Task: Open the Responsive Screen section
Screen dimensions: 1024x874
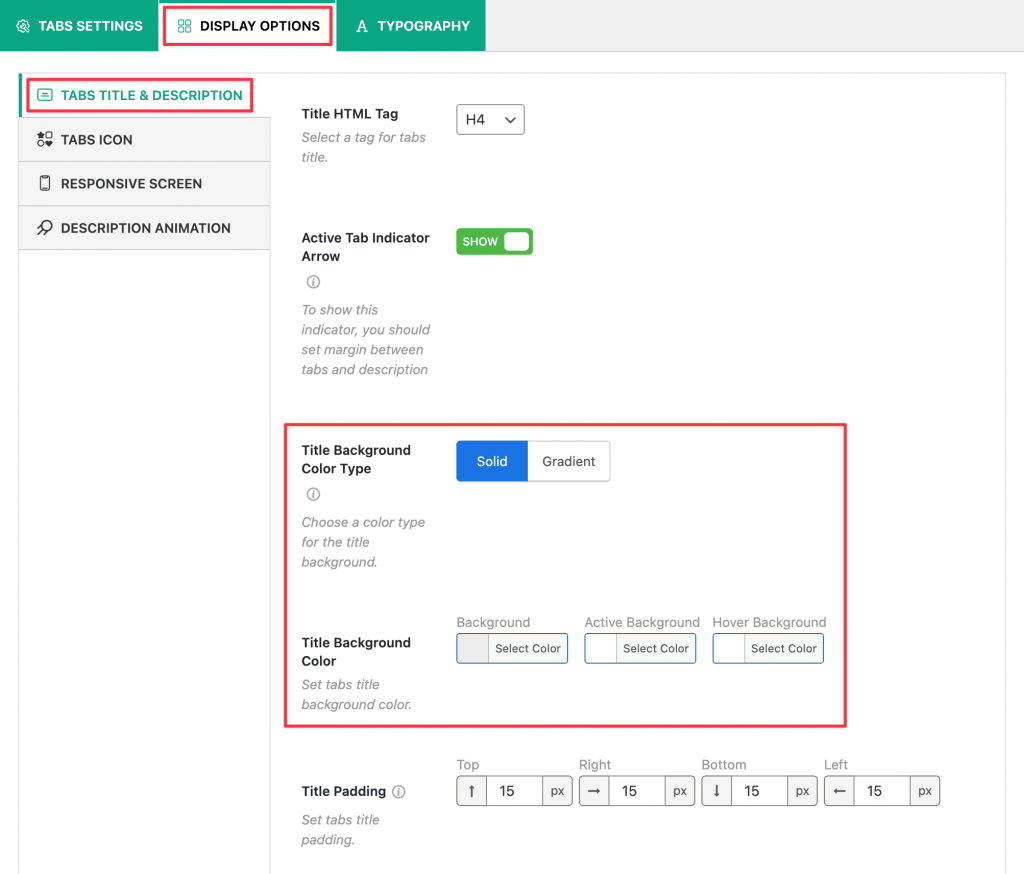Action: [145, 184]
